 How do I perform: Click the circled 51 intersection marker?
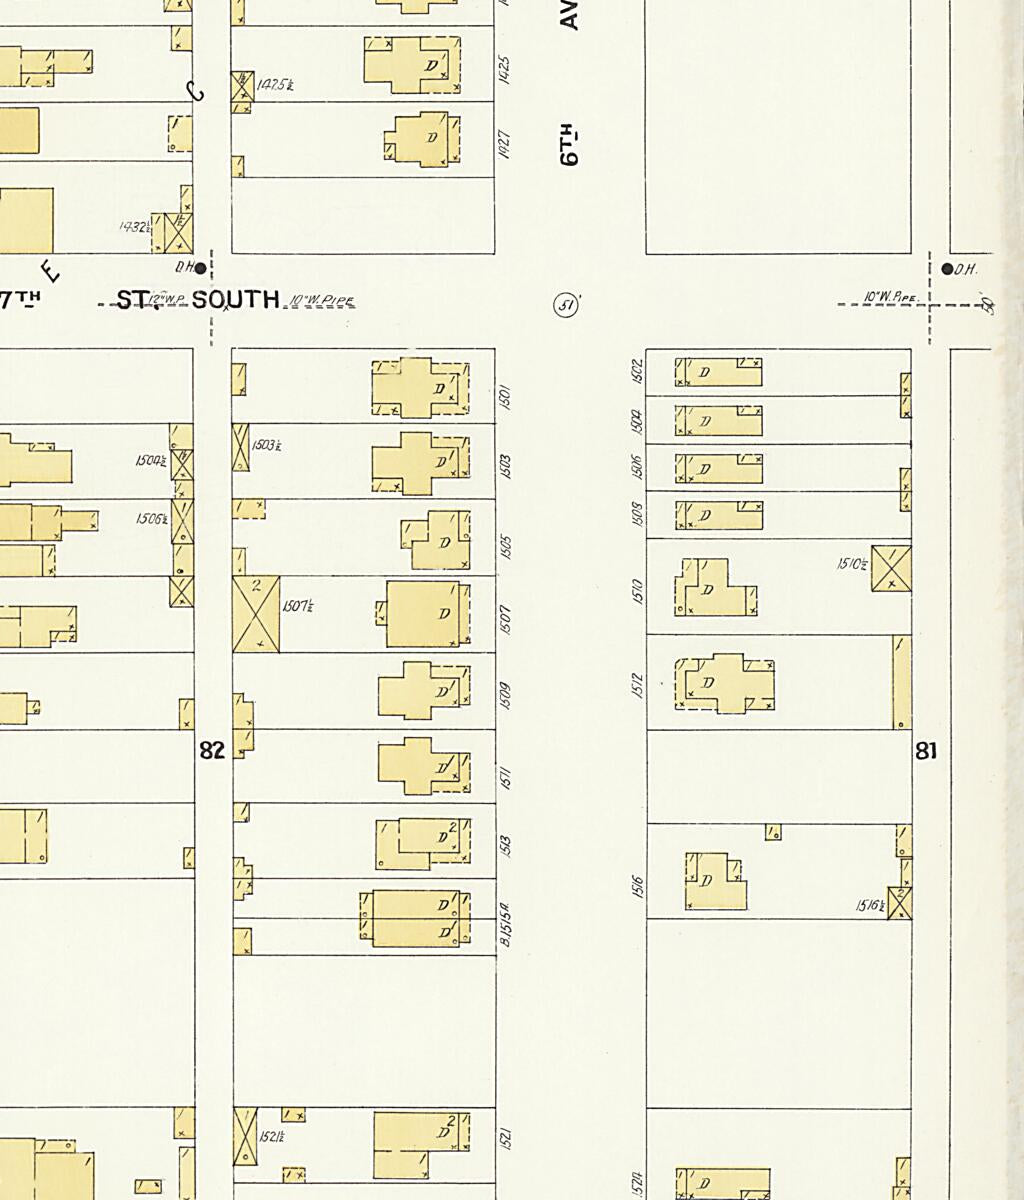tap(567, 306)
